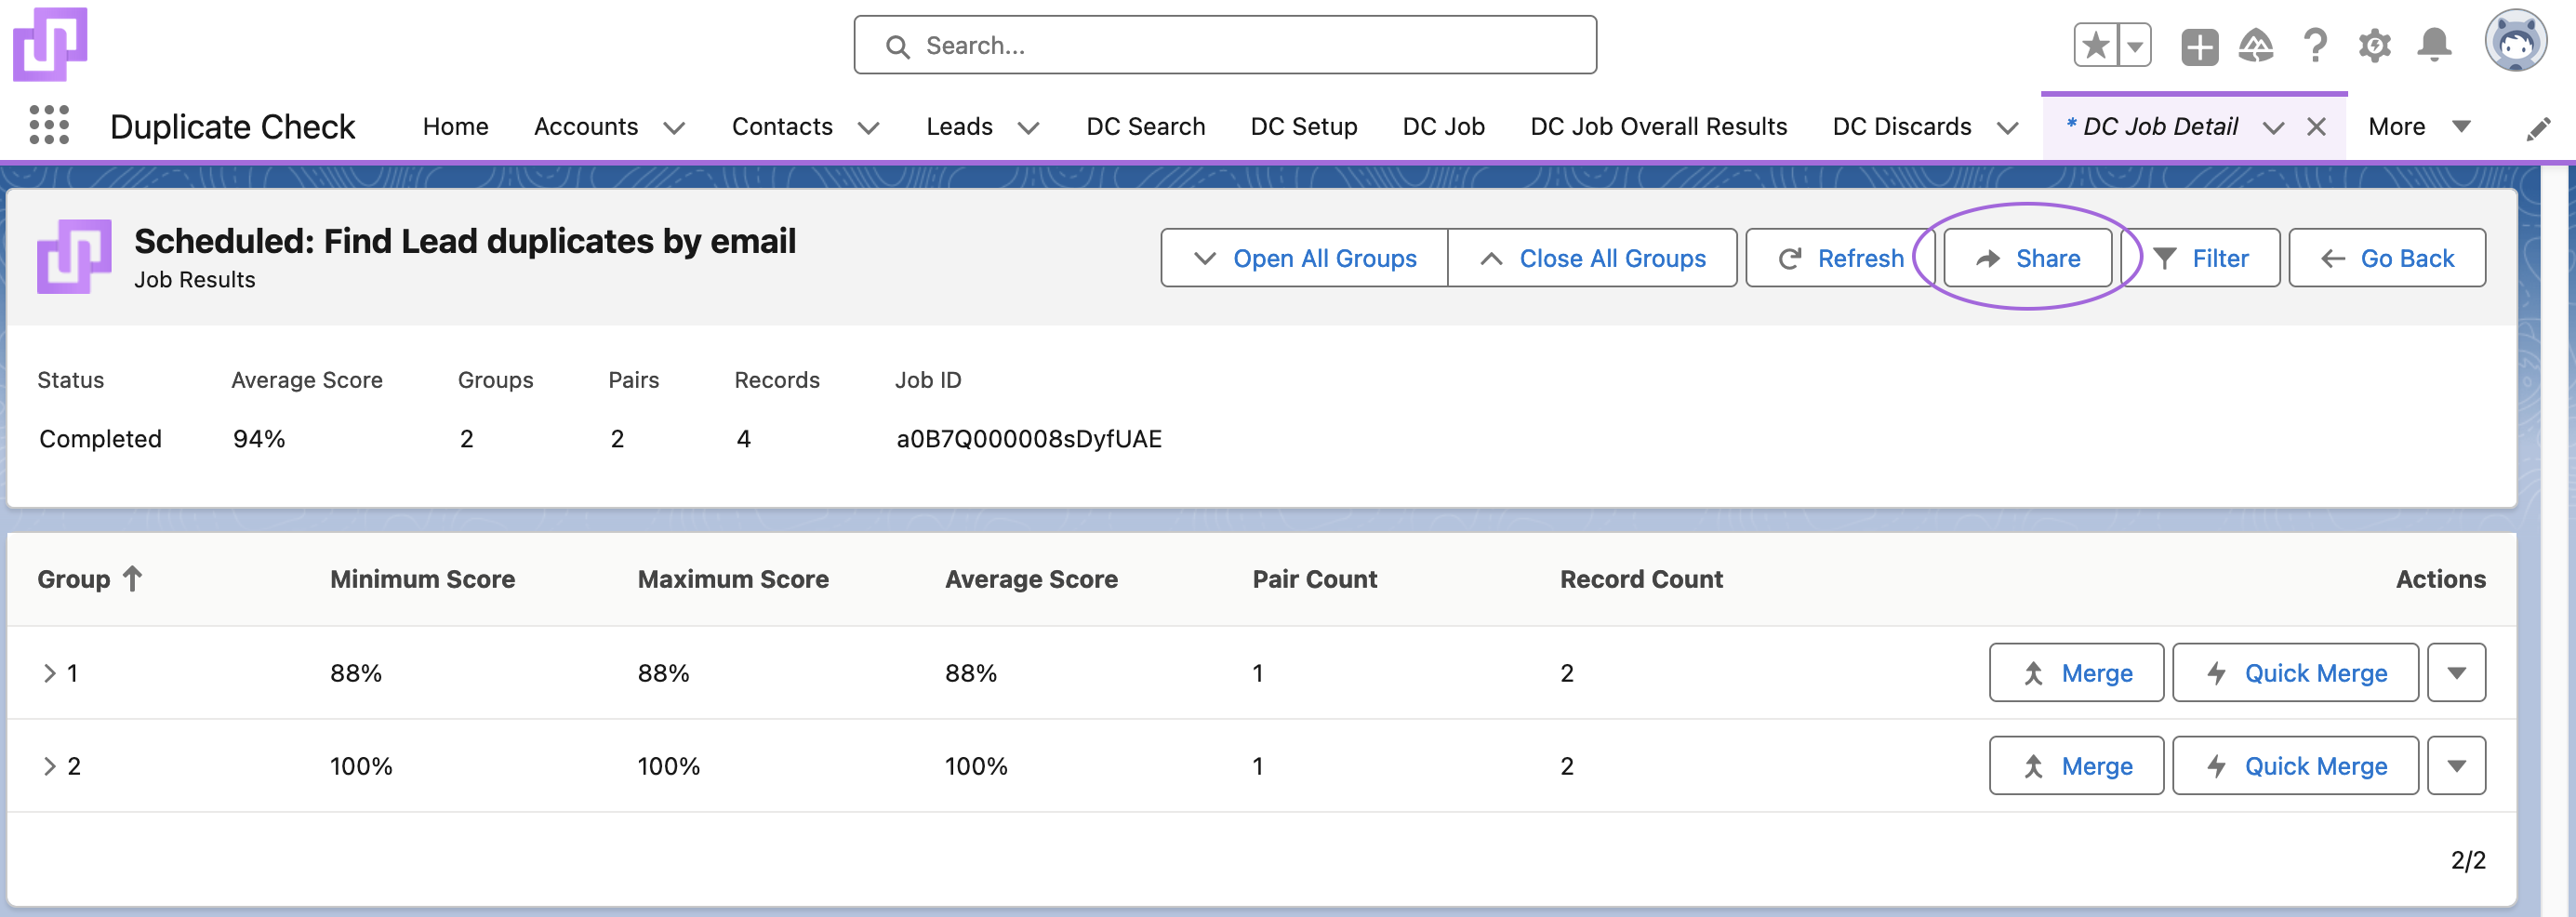Screen dimensions: 2576x917
Task: Click Close All Groups button
Action: coord(1592,258)
